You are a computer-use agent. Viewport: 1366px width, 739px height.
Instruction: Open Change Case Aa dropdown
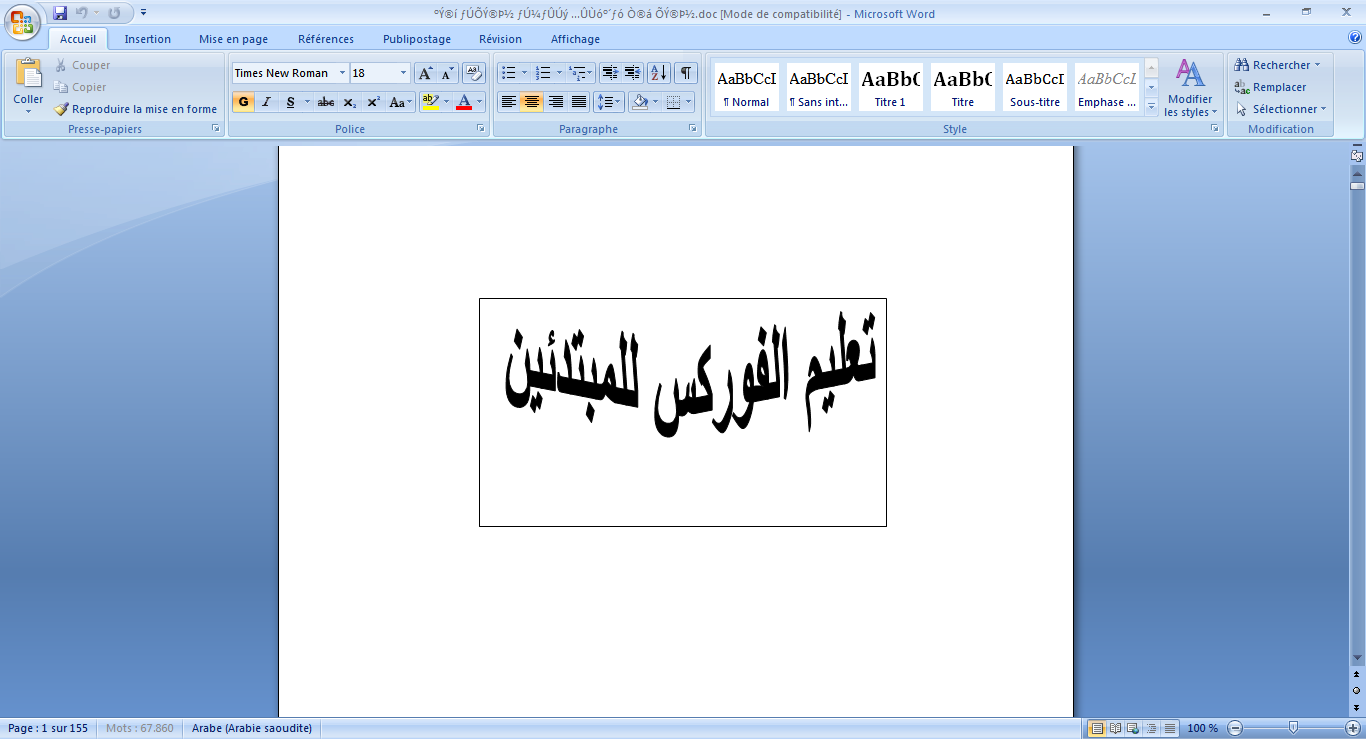pos(401,102)
